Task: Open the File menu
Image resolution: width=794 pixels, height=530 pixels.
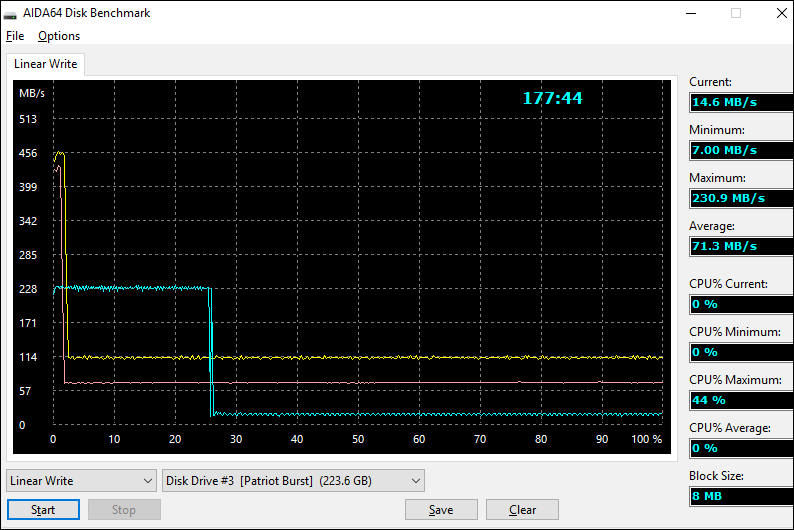Action: click(15, 36)
